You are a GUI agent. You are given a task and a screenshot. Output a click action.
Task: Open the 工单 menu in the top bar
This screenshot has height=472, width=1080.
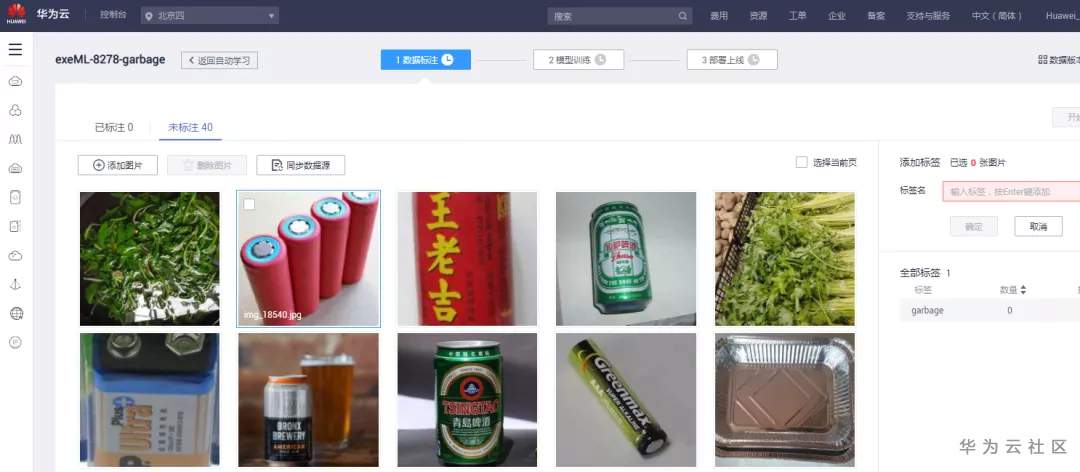tap(798, 16)
